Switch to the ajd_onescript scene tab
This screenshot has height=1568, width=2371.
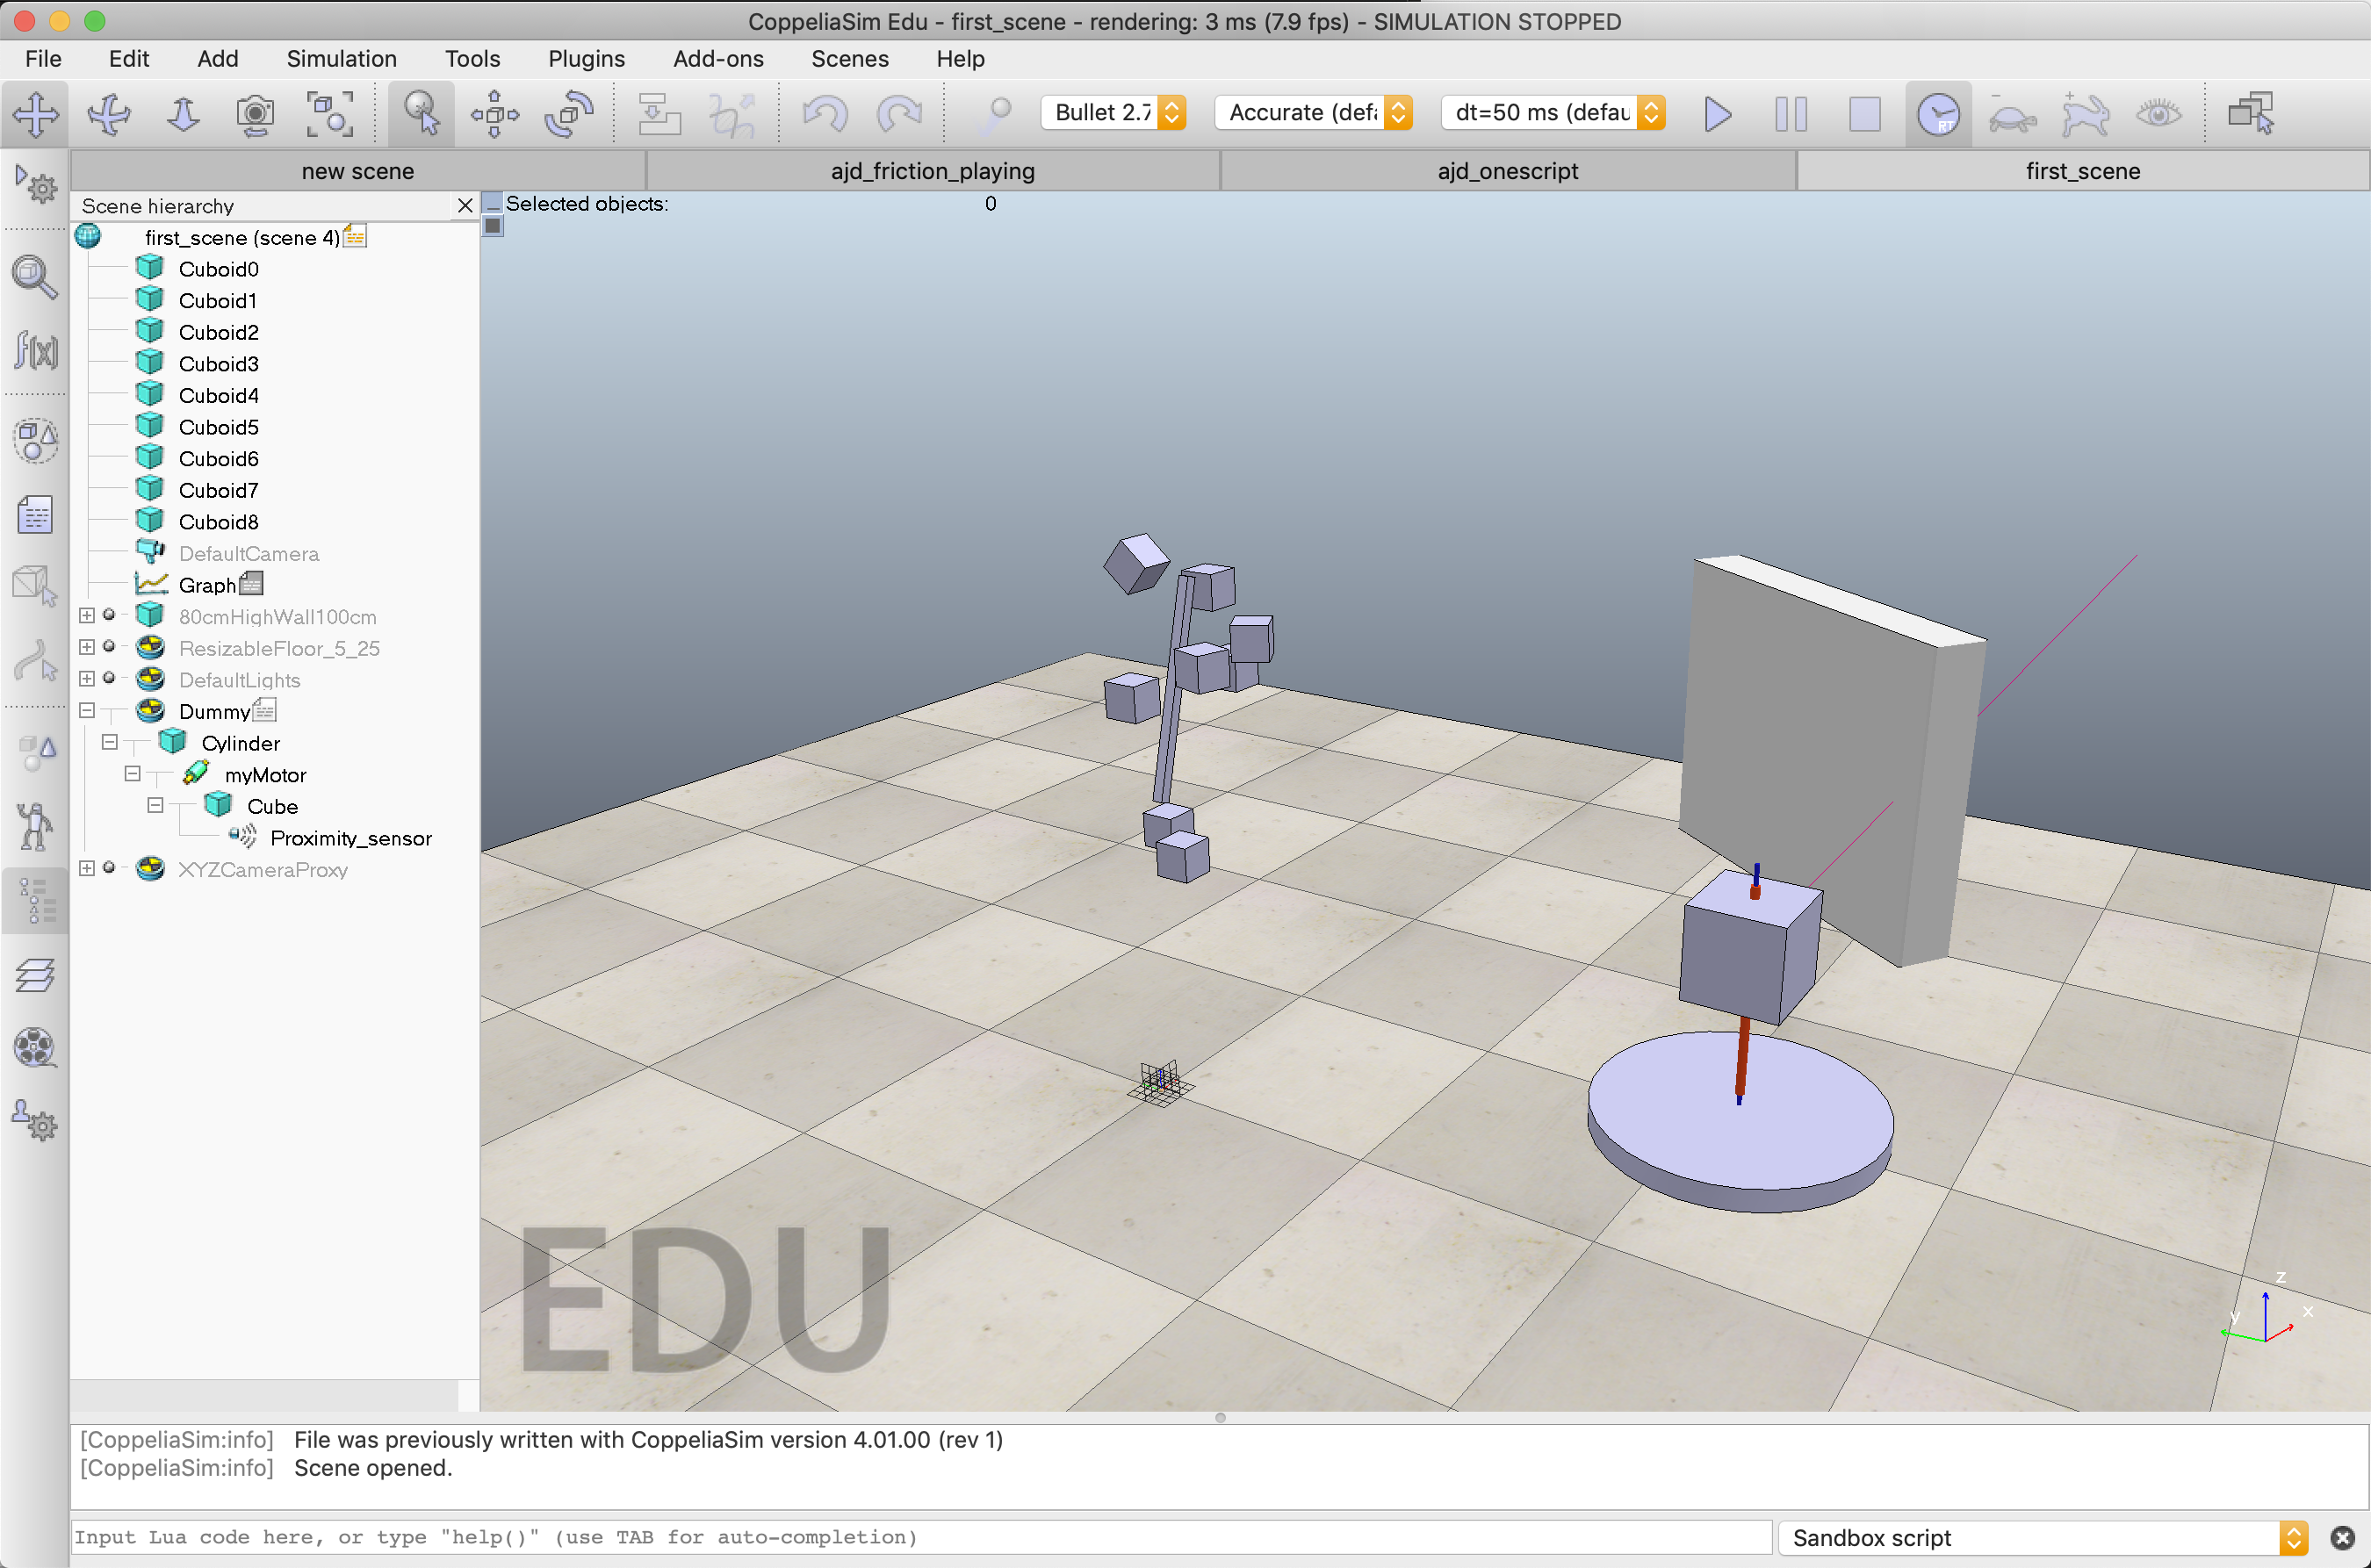(1507, 171)
